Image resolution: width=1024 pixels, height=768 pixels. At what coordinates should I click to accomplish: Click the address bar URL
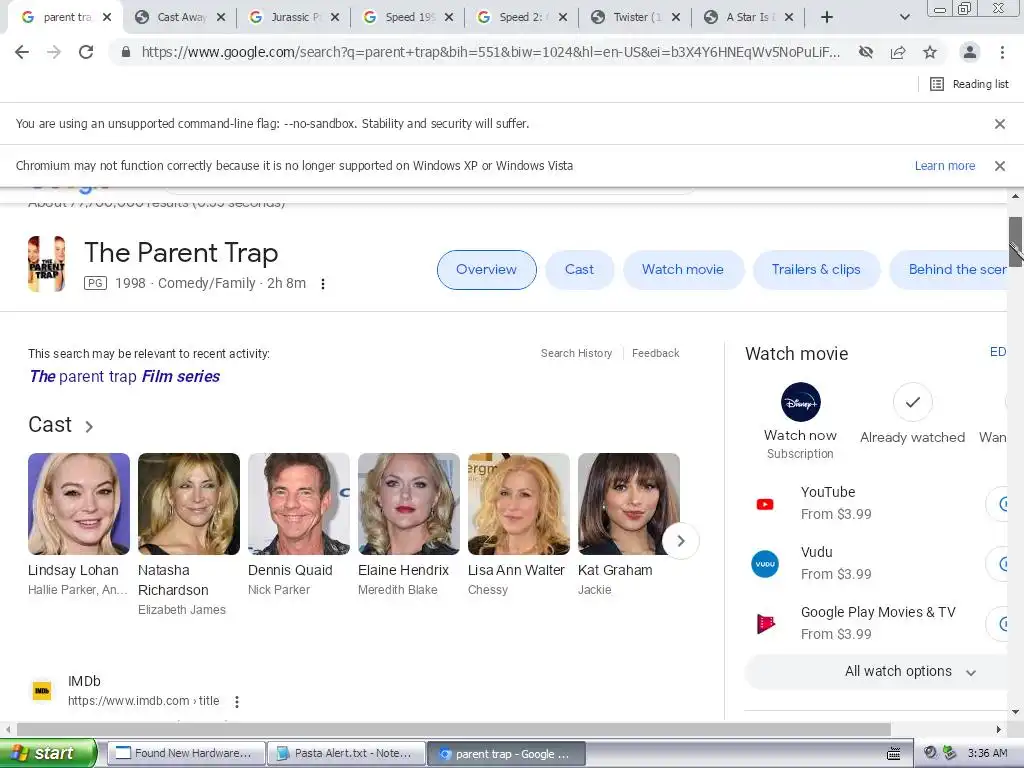(x=490, y=52)
